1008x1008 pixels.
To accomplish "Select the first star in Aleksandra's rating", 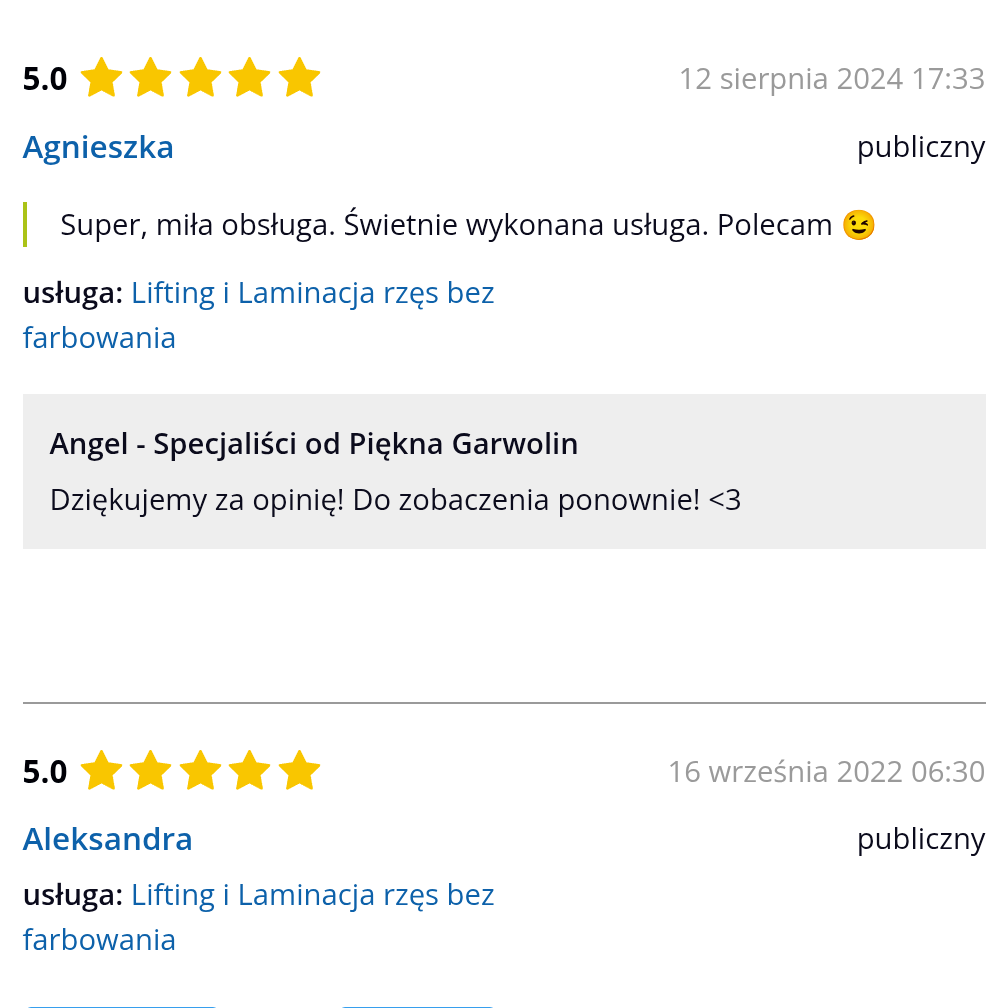I will [x=101, y=770].
